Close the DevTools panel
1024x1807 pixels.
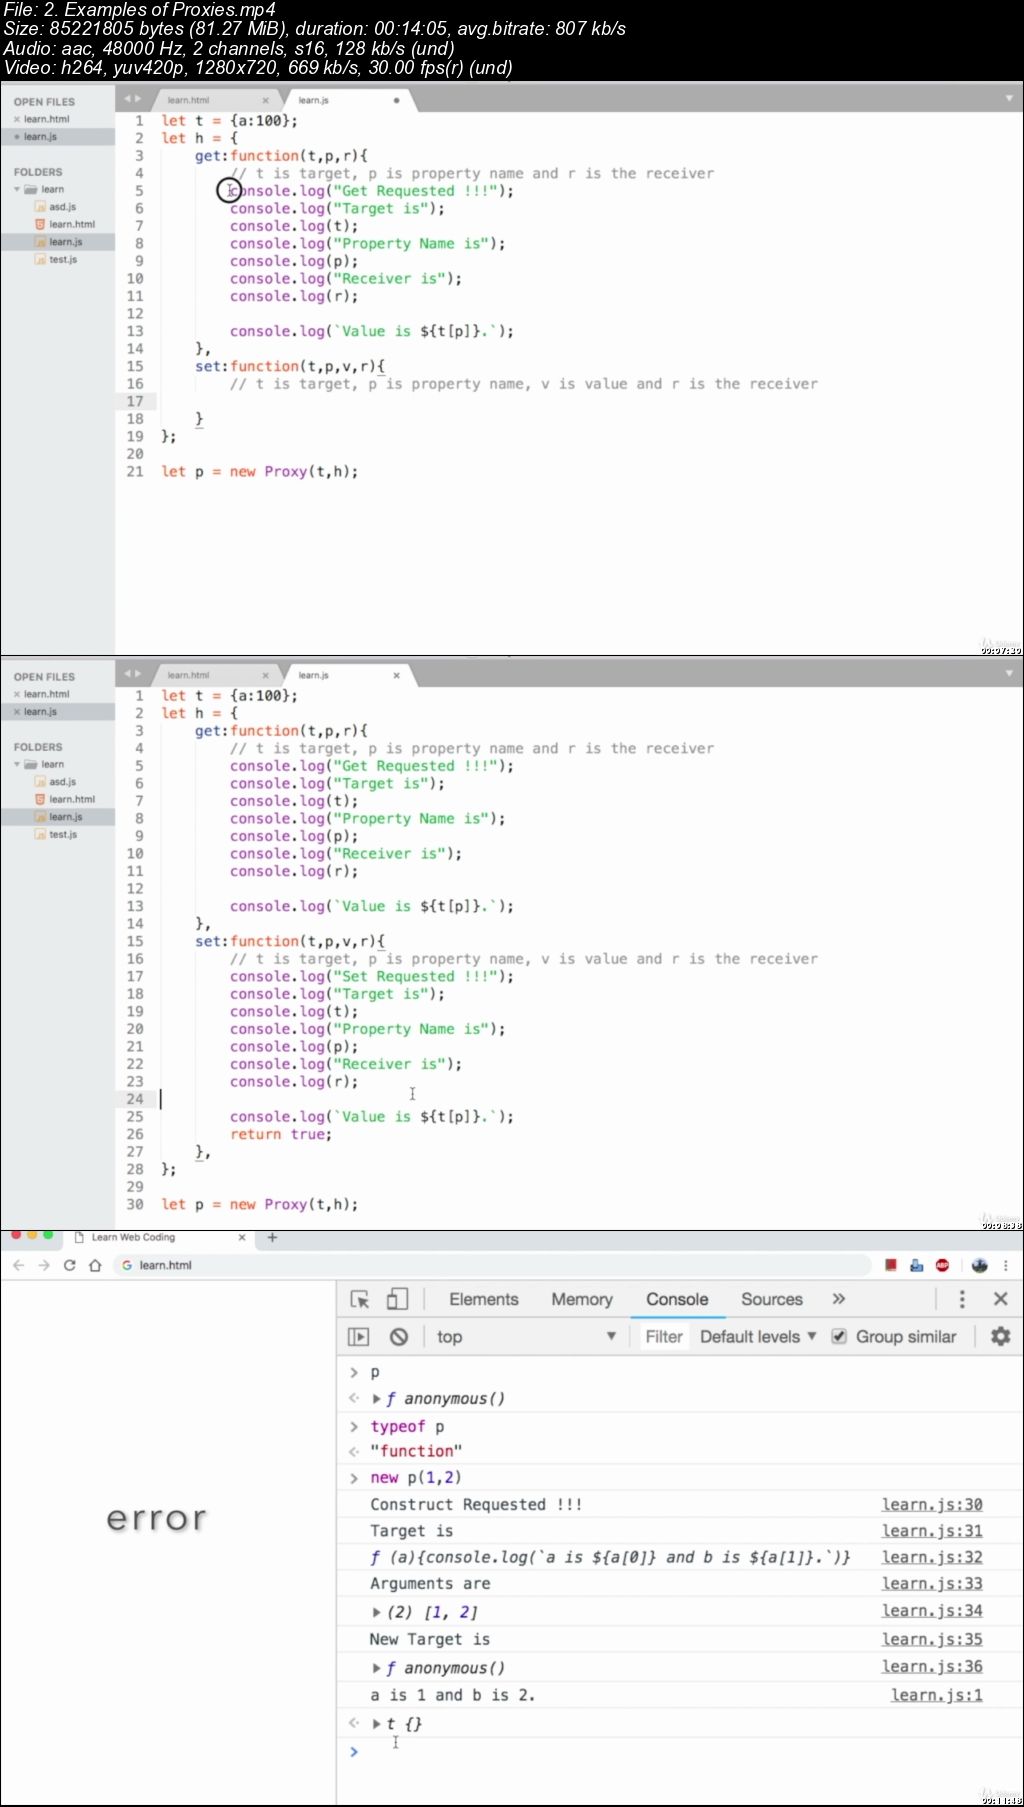(1000, 1299)
